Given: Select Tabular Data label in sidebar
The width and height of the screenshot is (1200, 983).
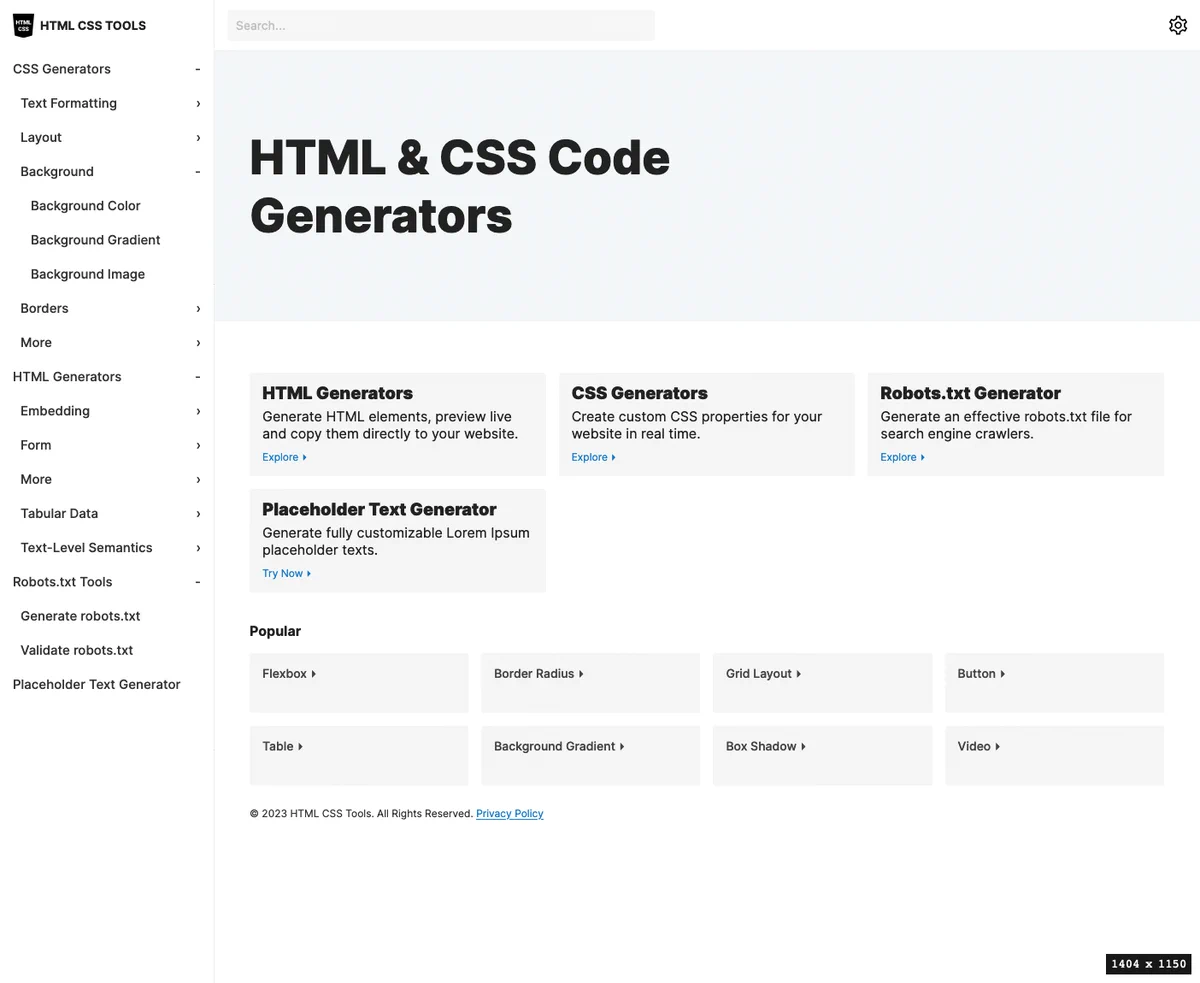Looking at the screenshot, I should click(x=59, y=513).
